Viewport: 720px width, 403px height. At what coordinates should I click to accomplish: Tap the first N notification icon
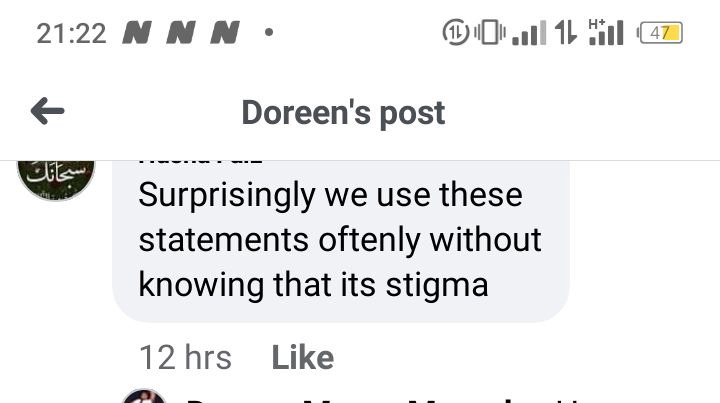pos(137,33)
